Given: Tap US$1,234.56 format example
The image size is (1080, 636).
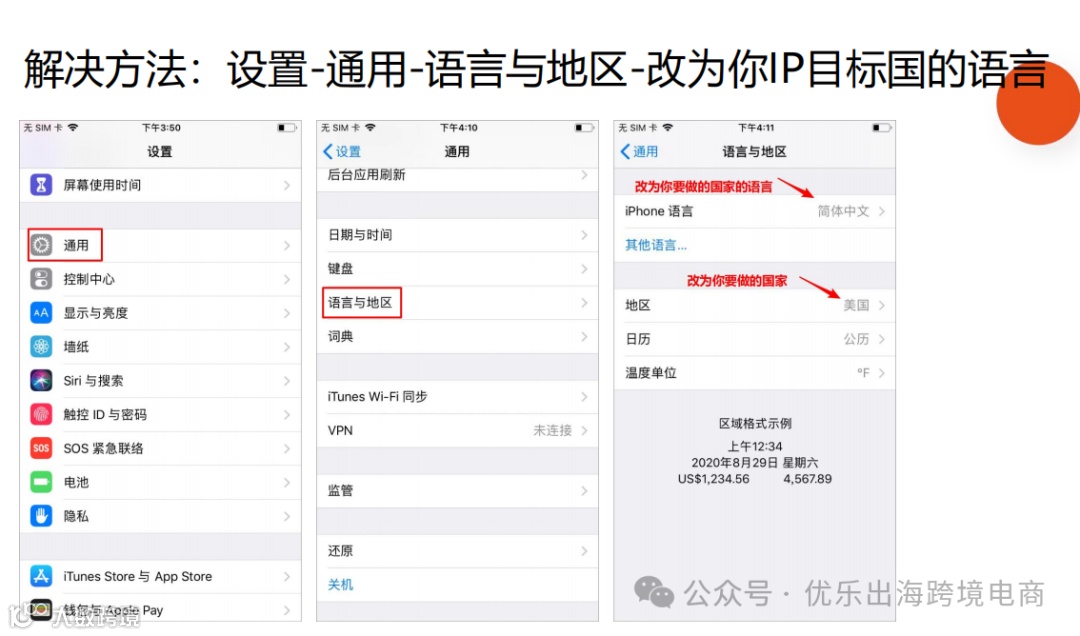Looking at the screenshot, I should coord(714,479).
